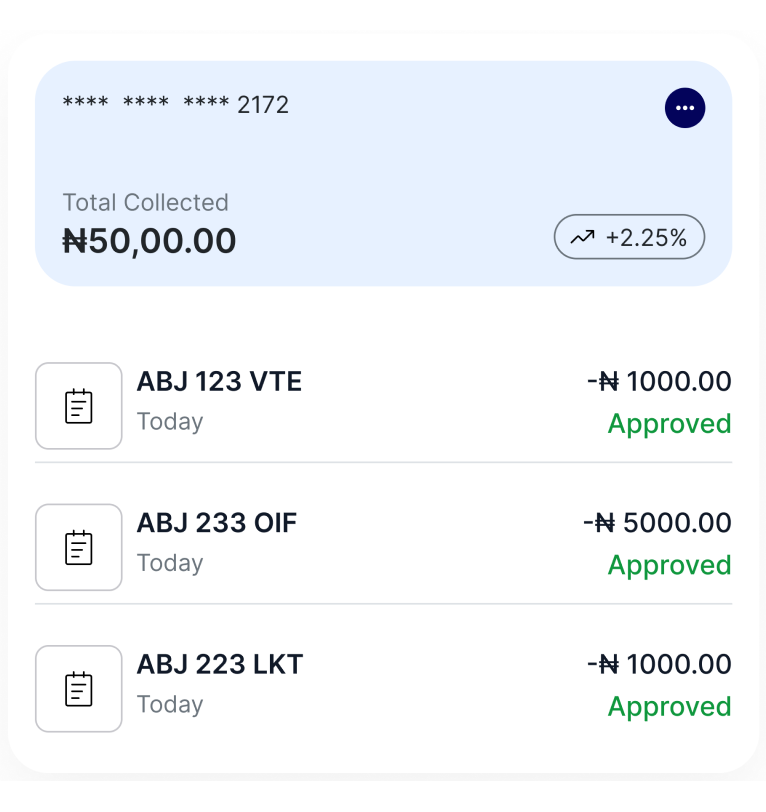Image resolution: width=766 pixels, height=812 pixels.
Task: Click the receipt icon for ABJ 123 VTE
Action: [x=79, y=406]
